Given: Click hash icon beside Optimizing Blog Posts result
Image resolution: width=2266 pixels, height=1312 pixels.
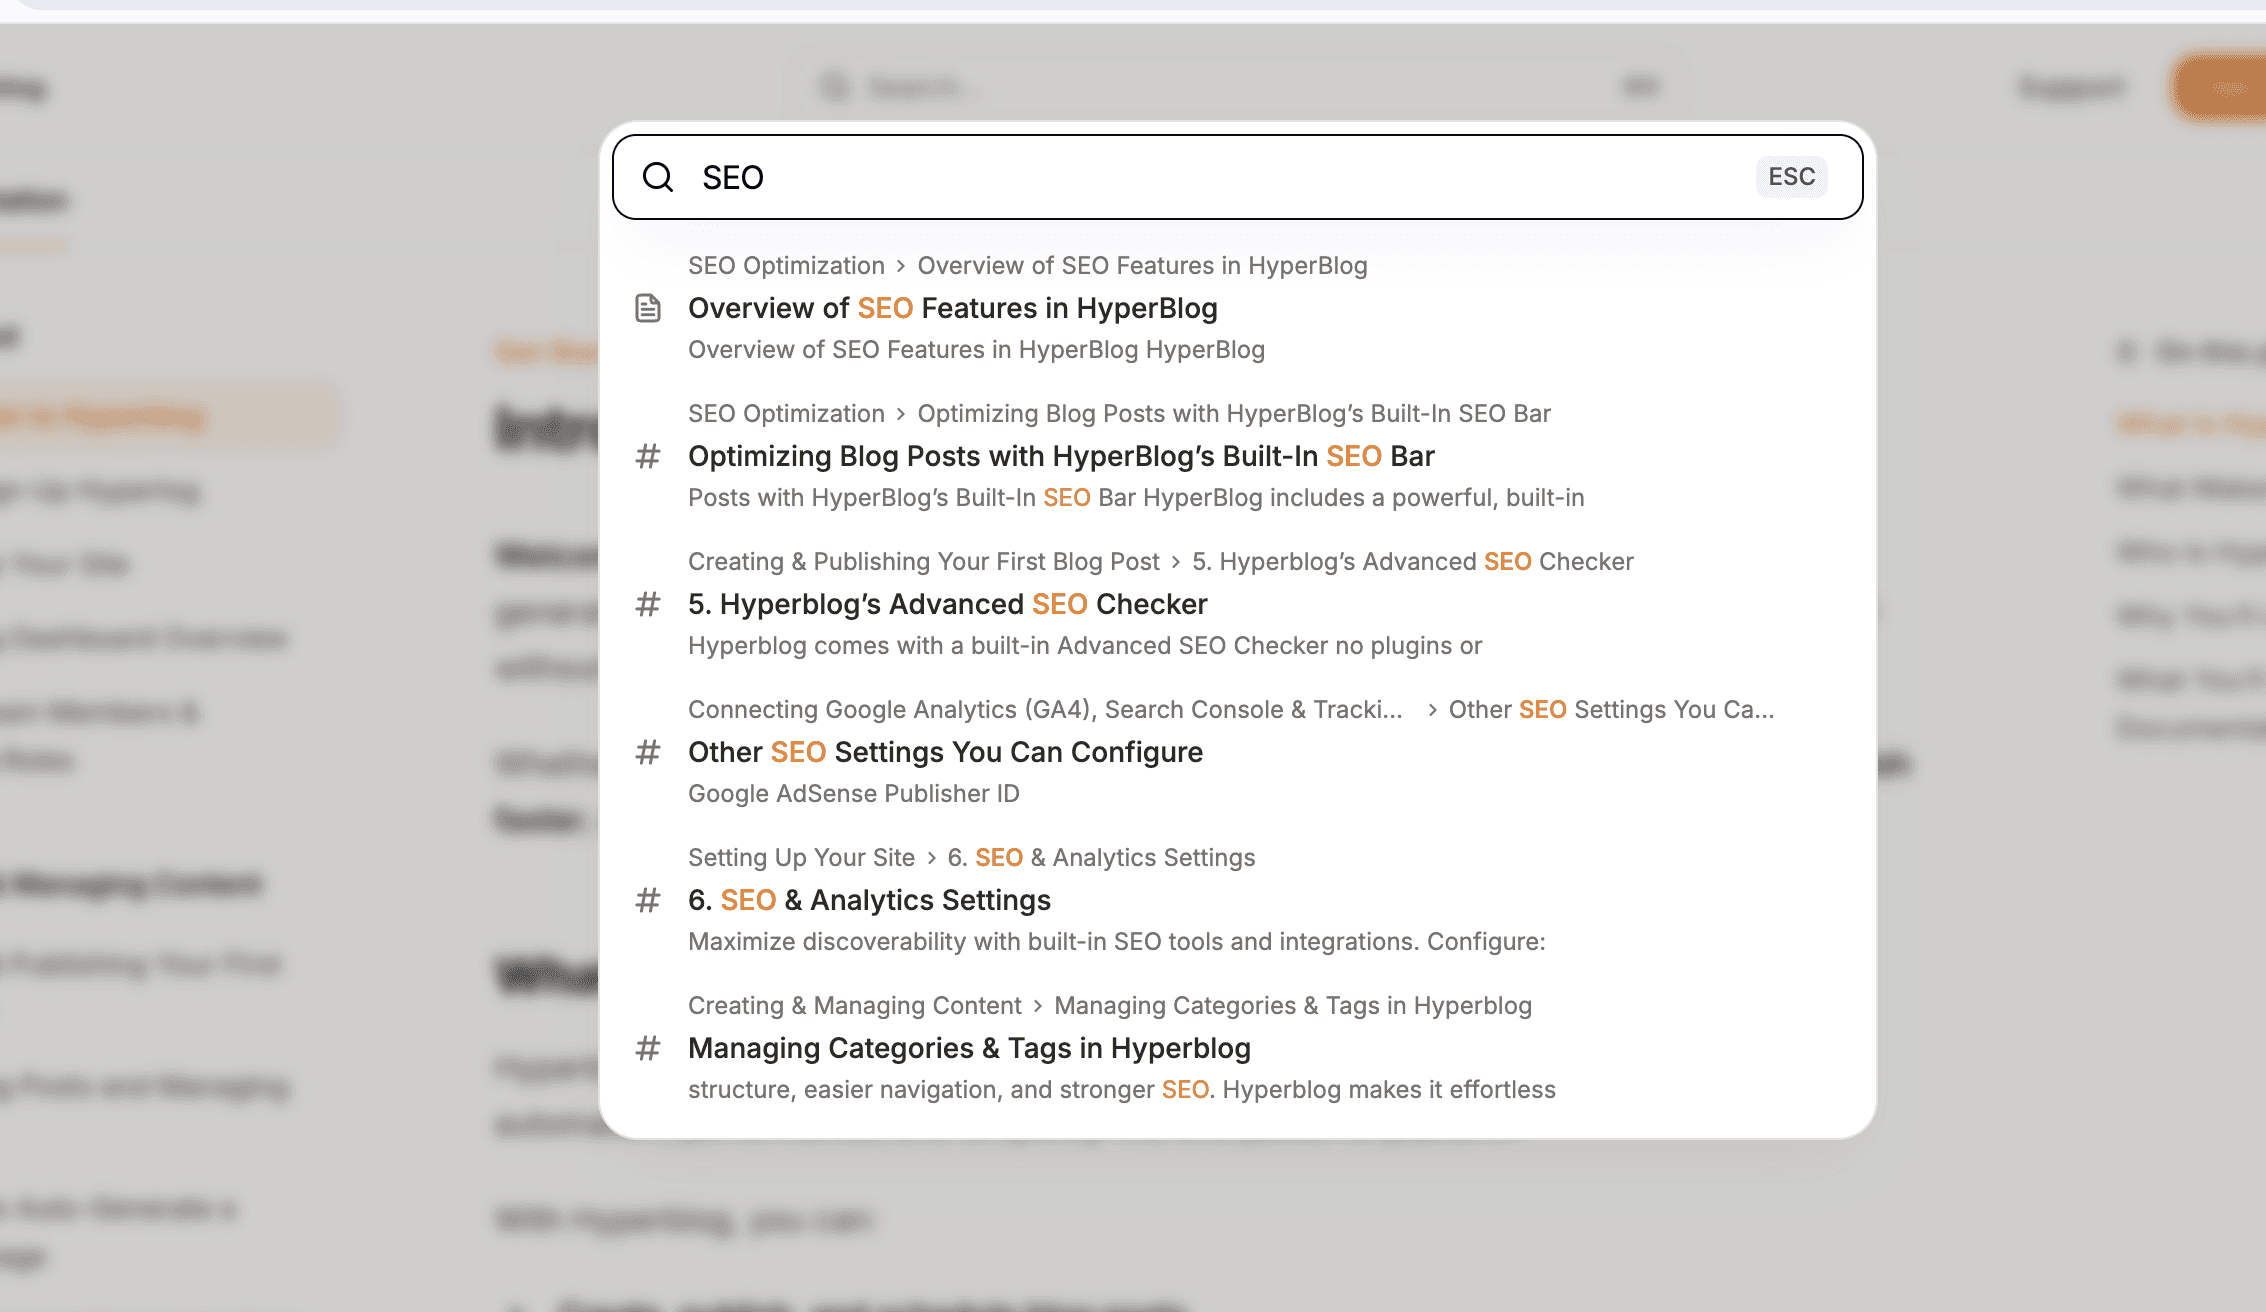Looking at the screenshot, I should (x=648, y=456).
